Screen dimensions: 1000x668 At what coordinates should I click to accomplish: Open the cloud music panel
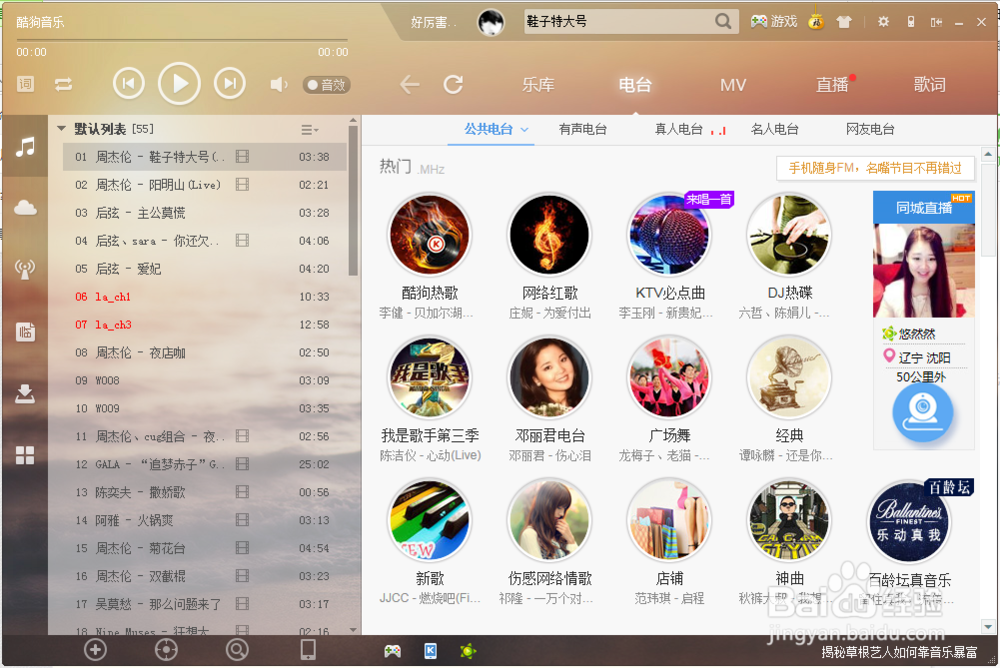(24, 207)
